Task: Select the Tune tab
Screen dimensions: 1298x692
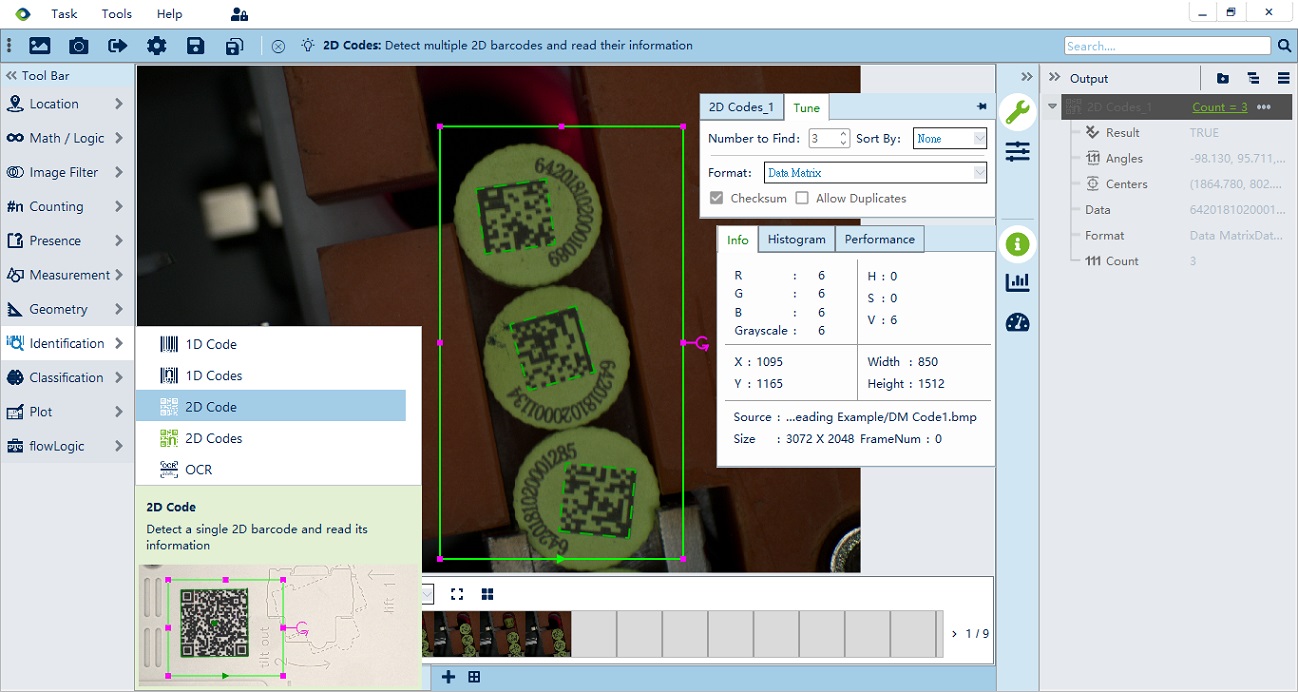Action: 806,107
